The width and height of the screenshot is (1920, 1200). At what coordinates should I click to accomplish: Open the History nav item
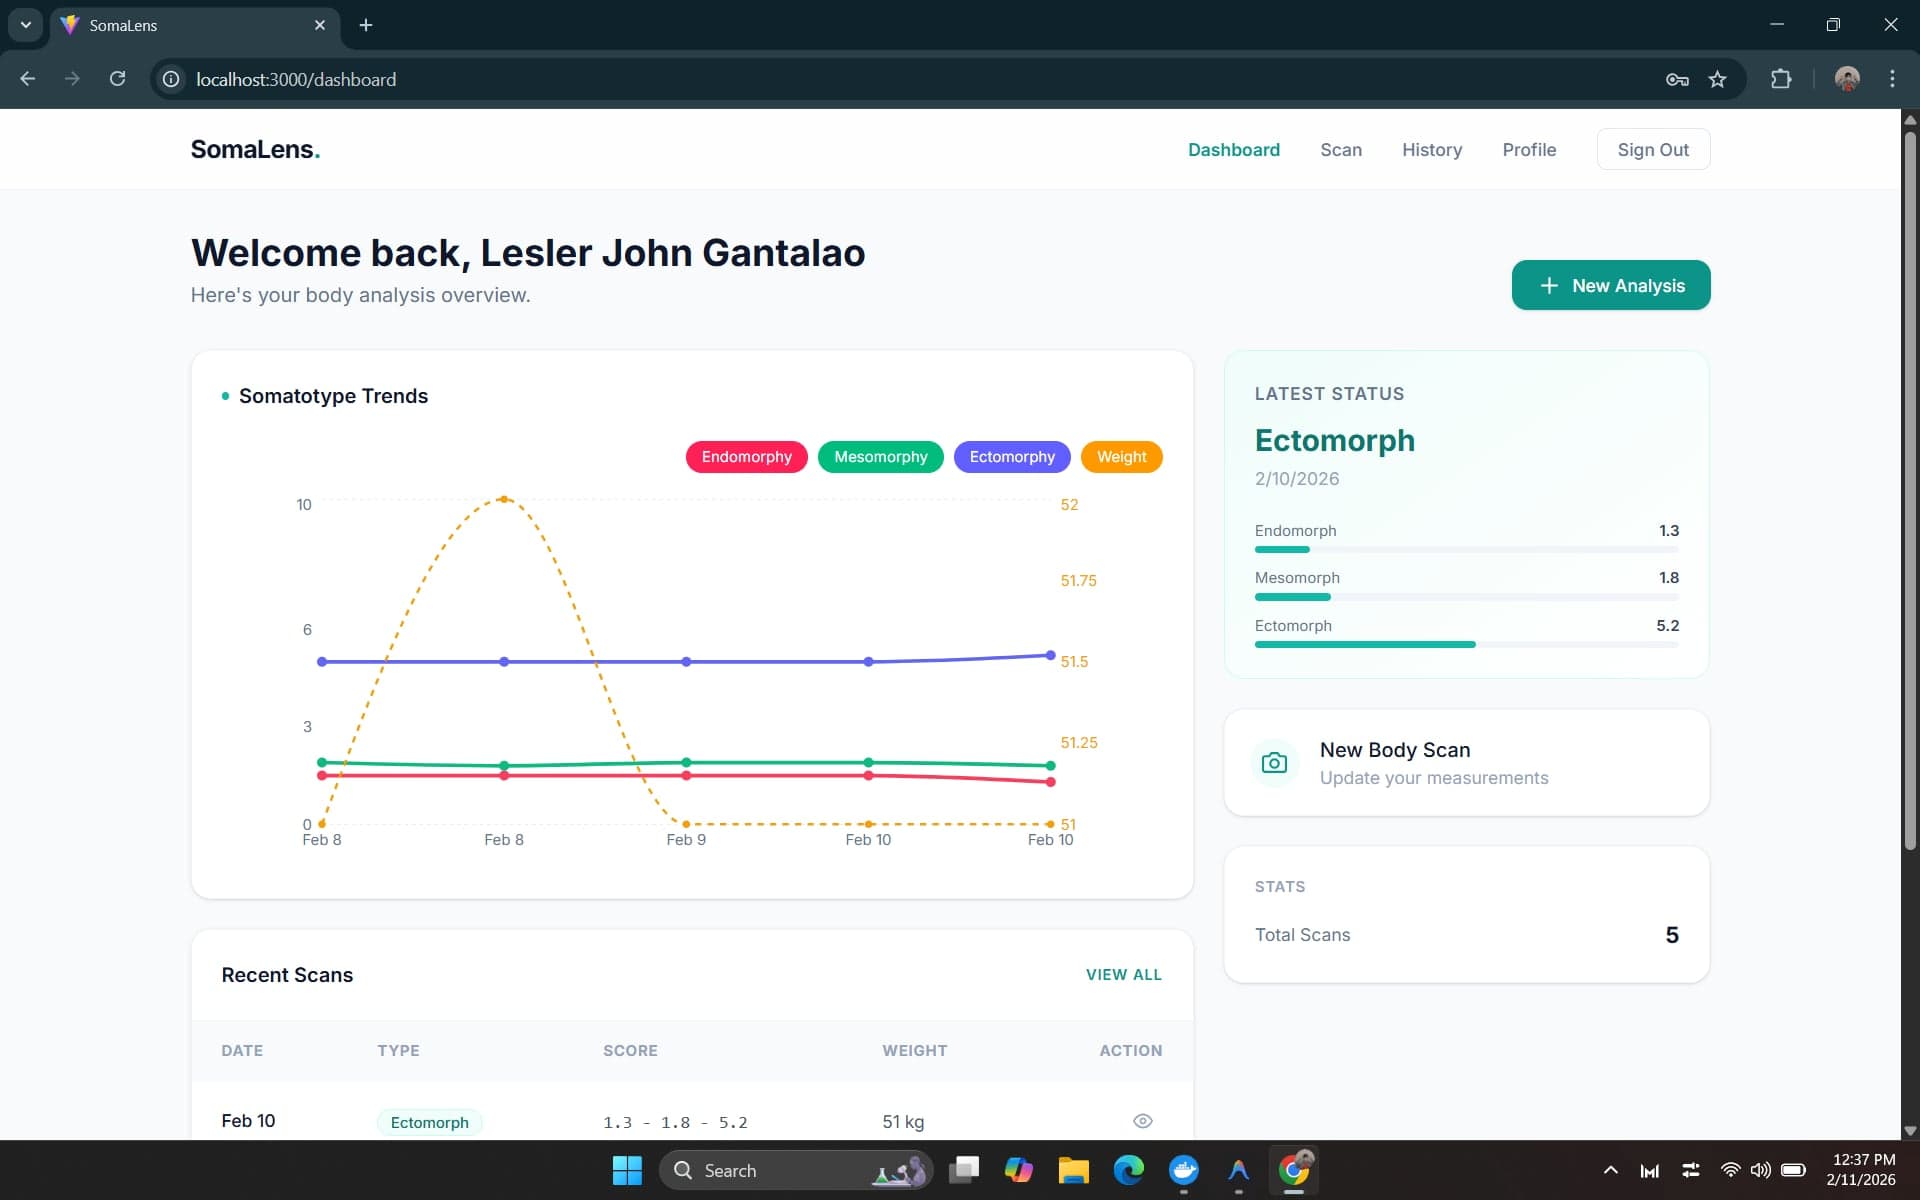[x=1431, y=150]
